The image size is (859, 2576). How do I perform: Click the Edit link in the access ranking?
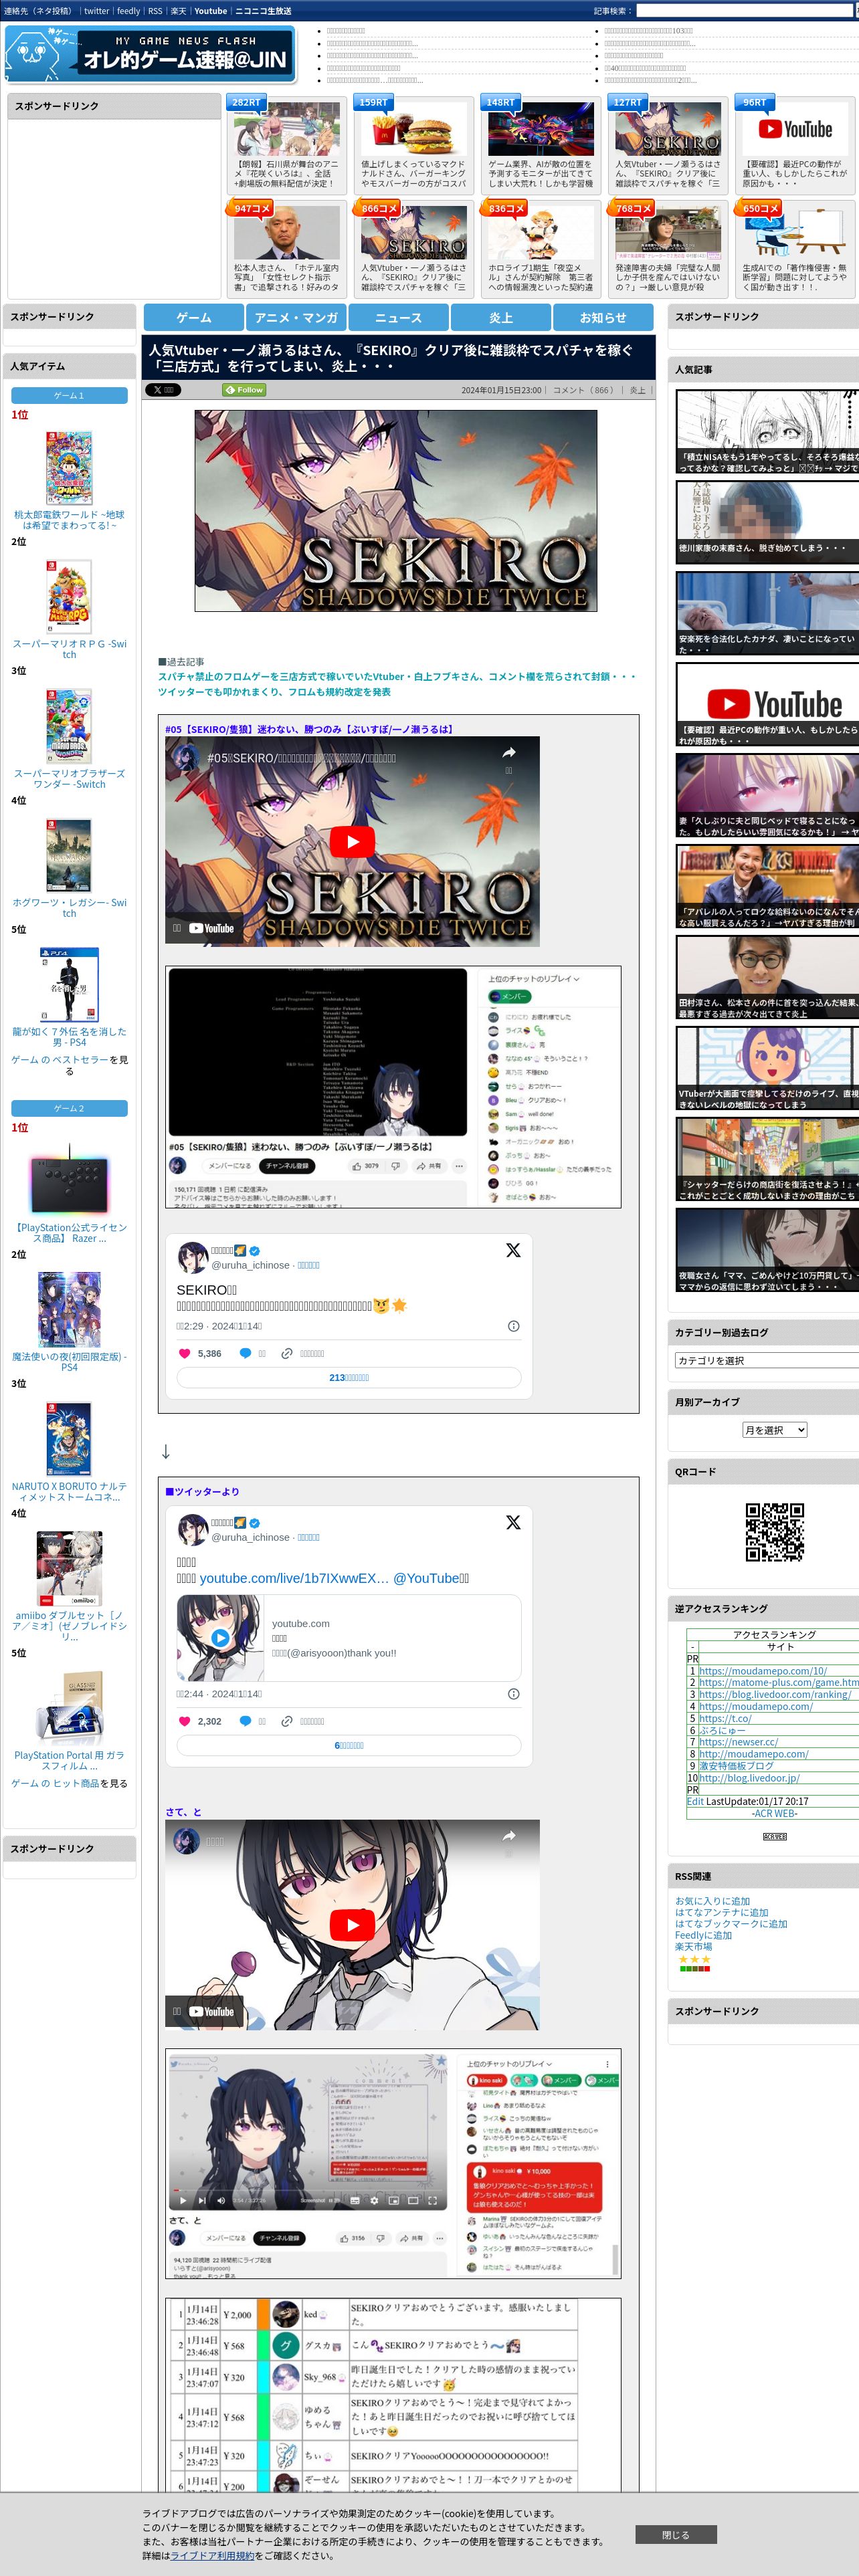695,1801
